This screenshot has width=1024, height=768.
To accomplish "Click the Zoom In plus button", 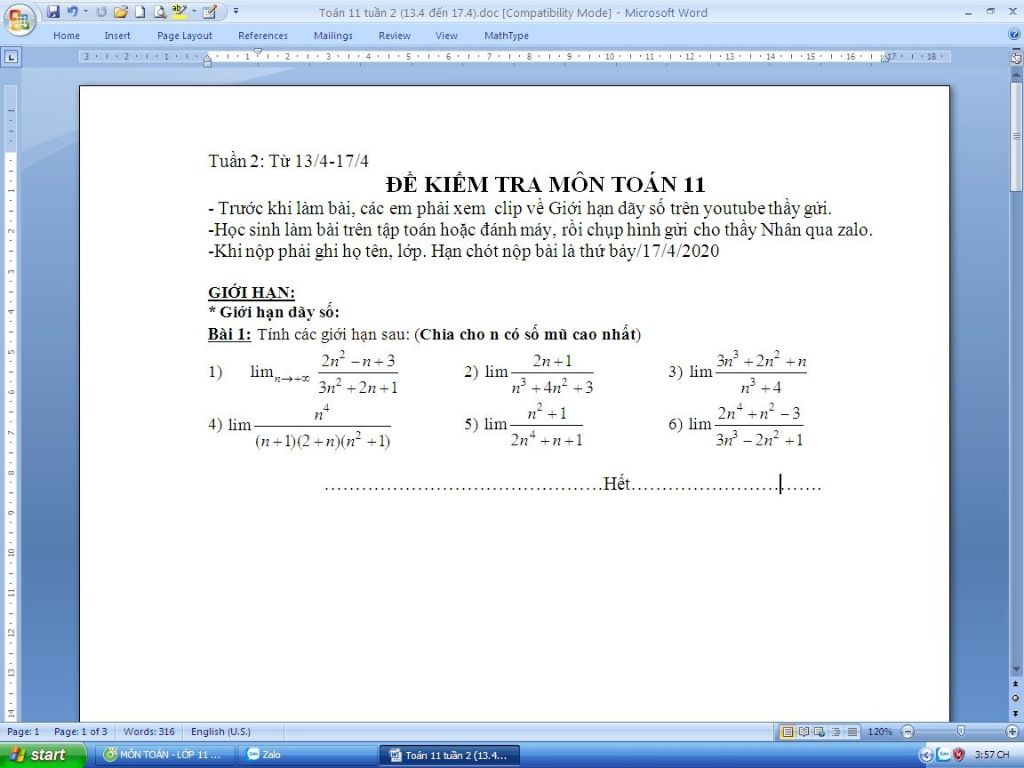I will coord(1012,732).
